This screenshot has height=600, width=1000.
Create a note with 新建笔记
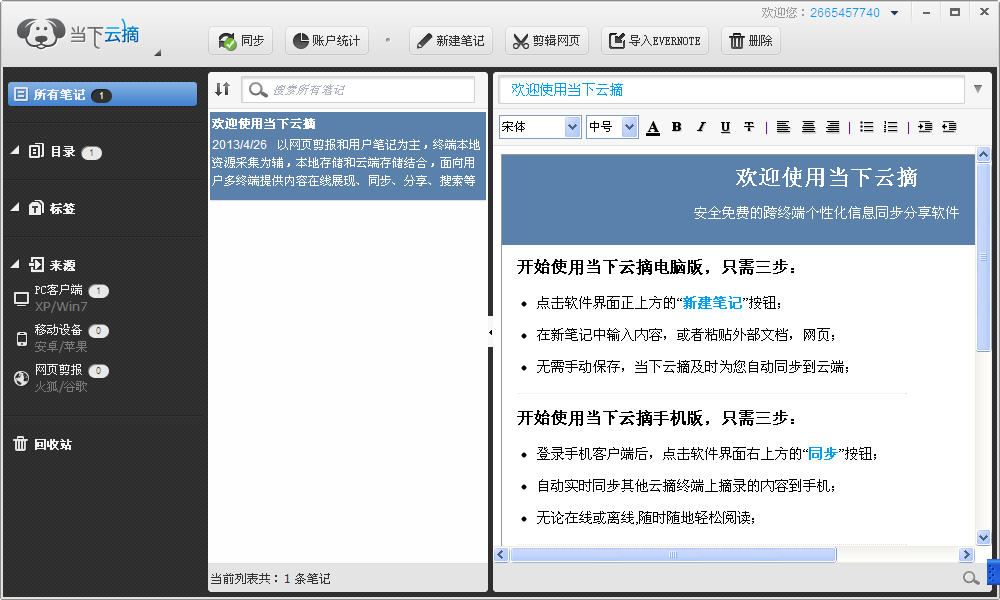(x=449, y=41)
